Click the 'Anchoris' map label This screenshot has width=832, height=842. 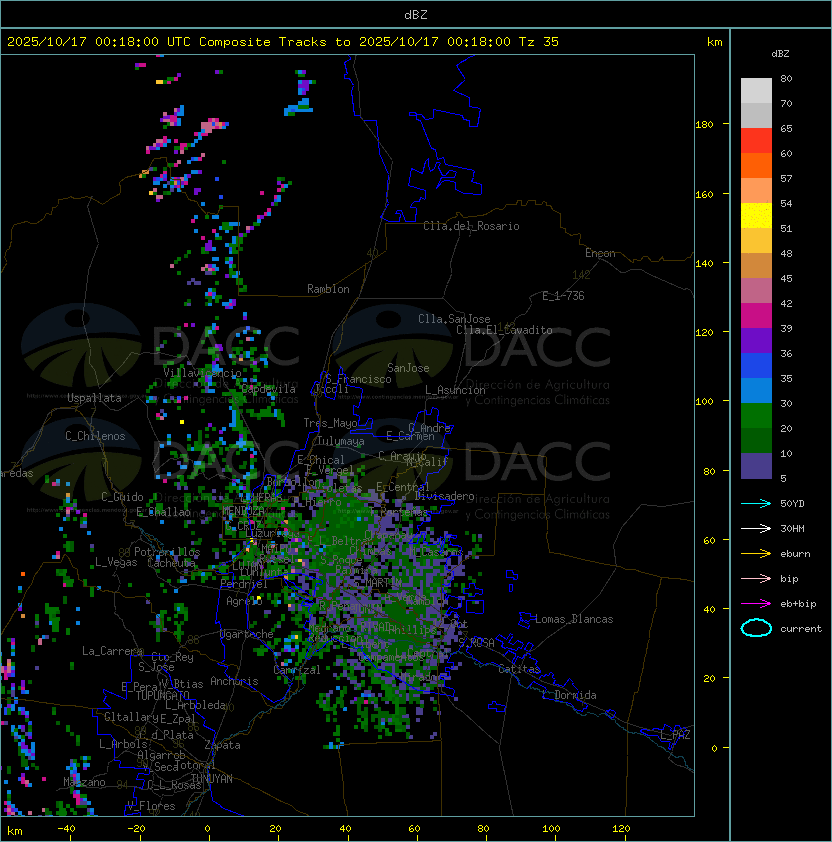pyautogui.click(x=234, y=681)
